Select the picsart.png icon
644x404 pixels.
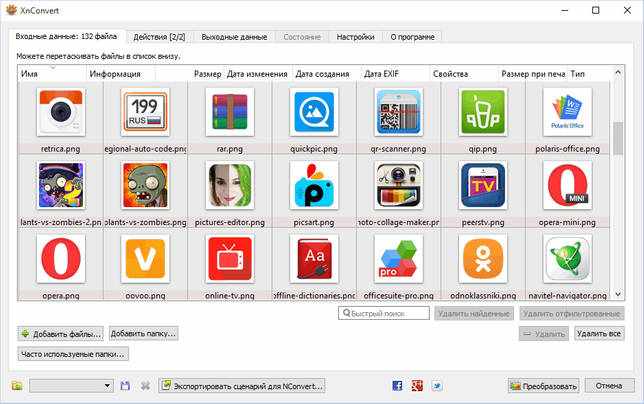(314, 185)
